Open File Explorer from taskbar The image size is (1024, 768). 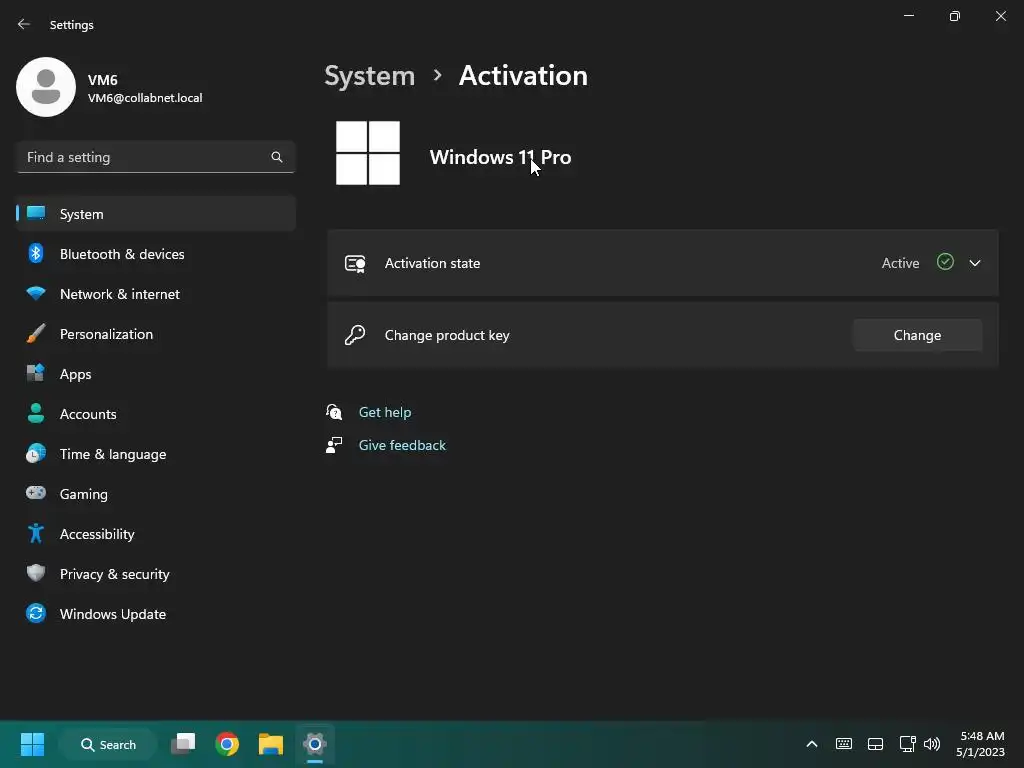click(270, 744)
